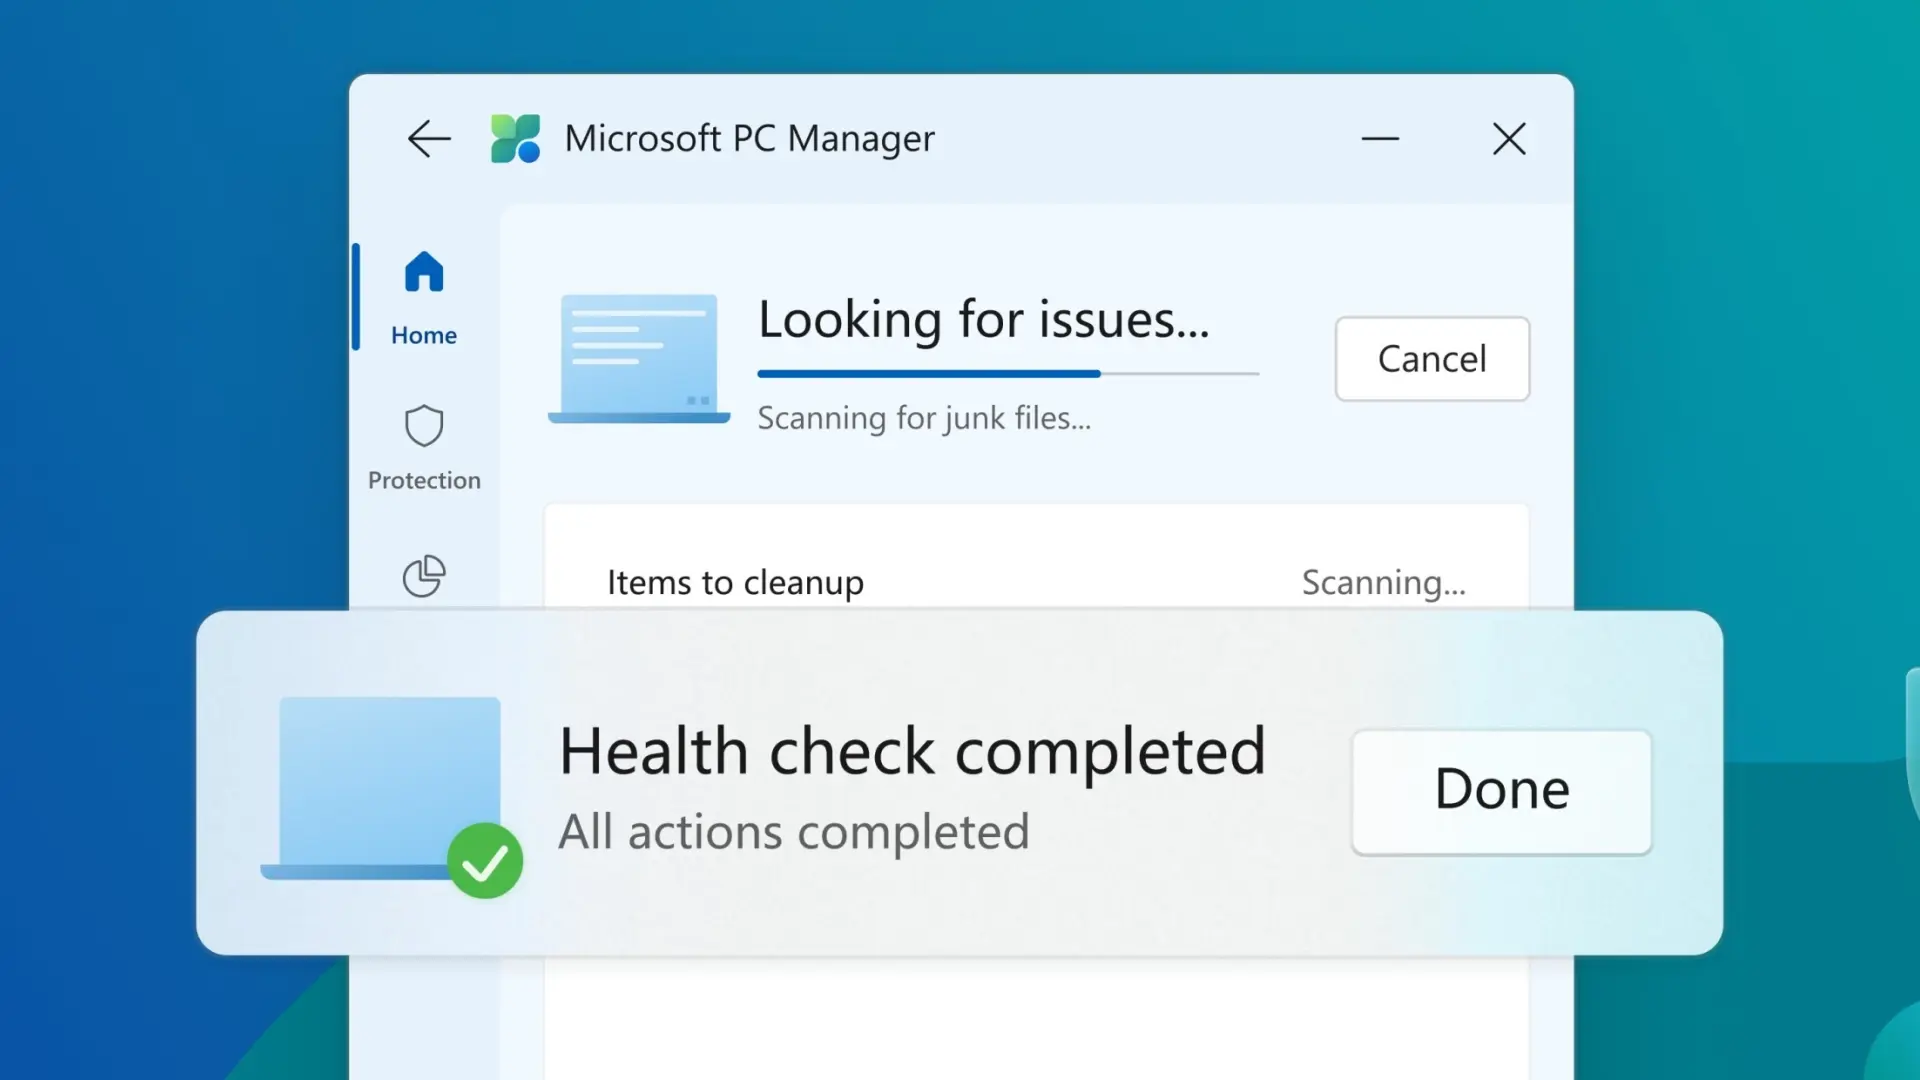Close the PC Manager window
The image size is (1920, 1080).
tap(1509, 138)
